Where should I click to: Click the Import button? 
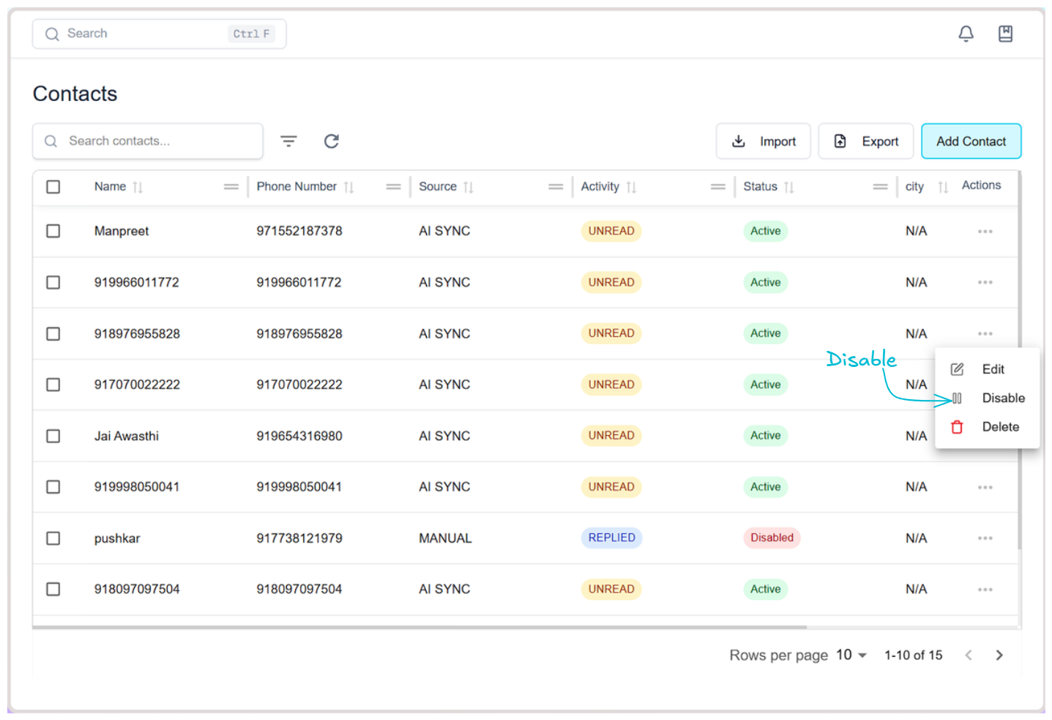click(763, 141)
